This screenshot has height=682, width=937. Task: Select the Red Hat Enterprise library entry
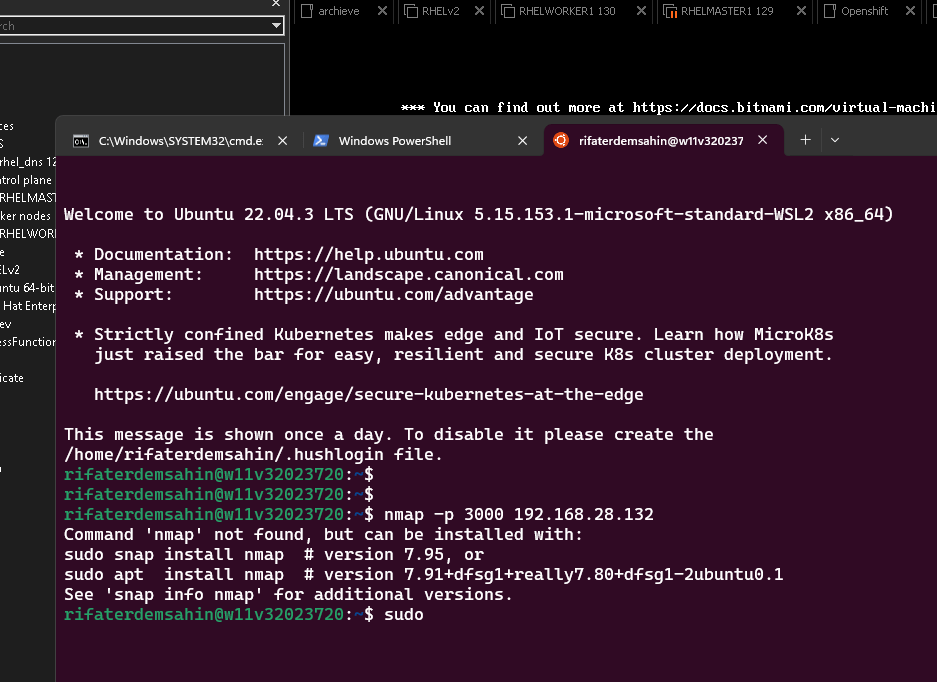[28, 305]
